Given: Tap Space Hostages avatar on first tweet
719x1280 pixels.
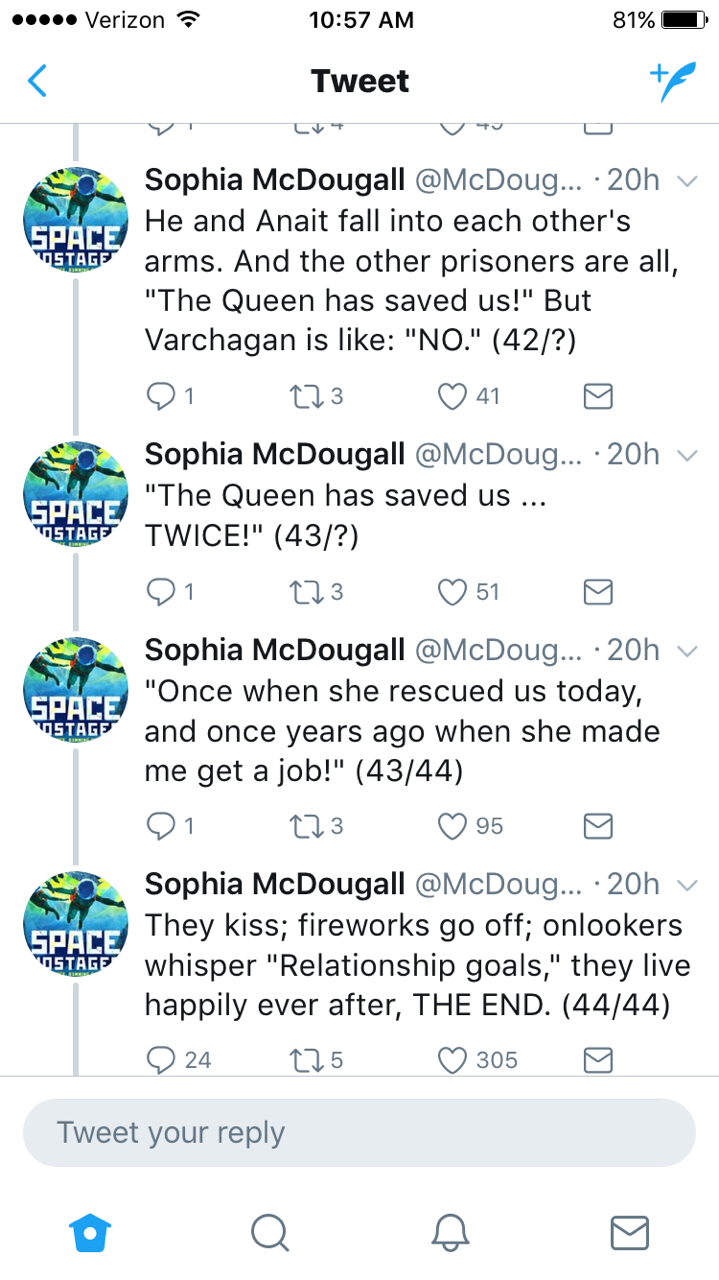Looking at the screenshot, I should (75, 220).
